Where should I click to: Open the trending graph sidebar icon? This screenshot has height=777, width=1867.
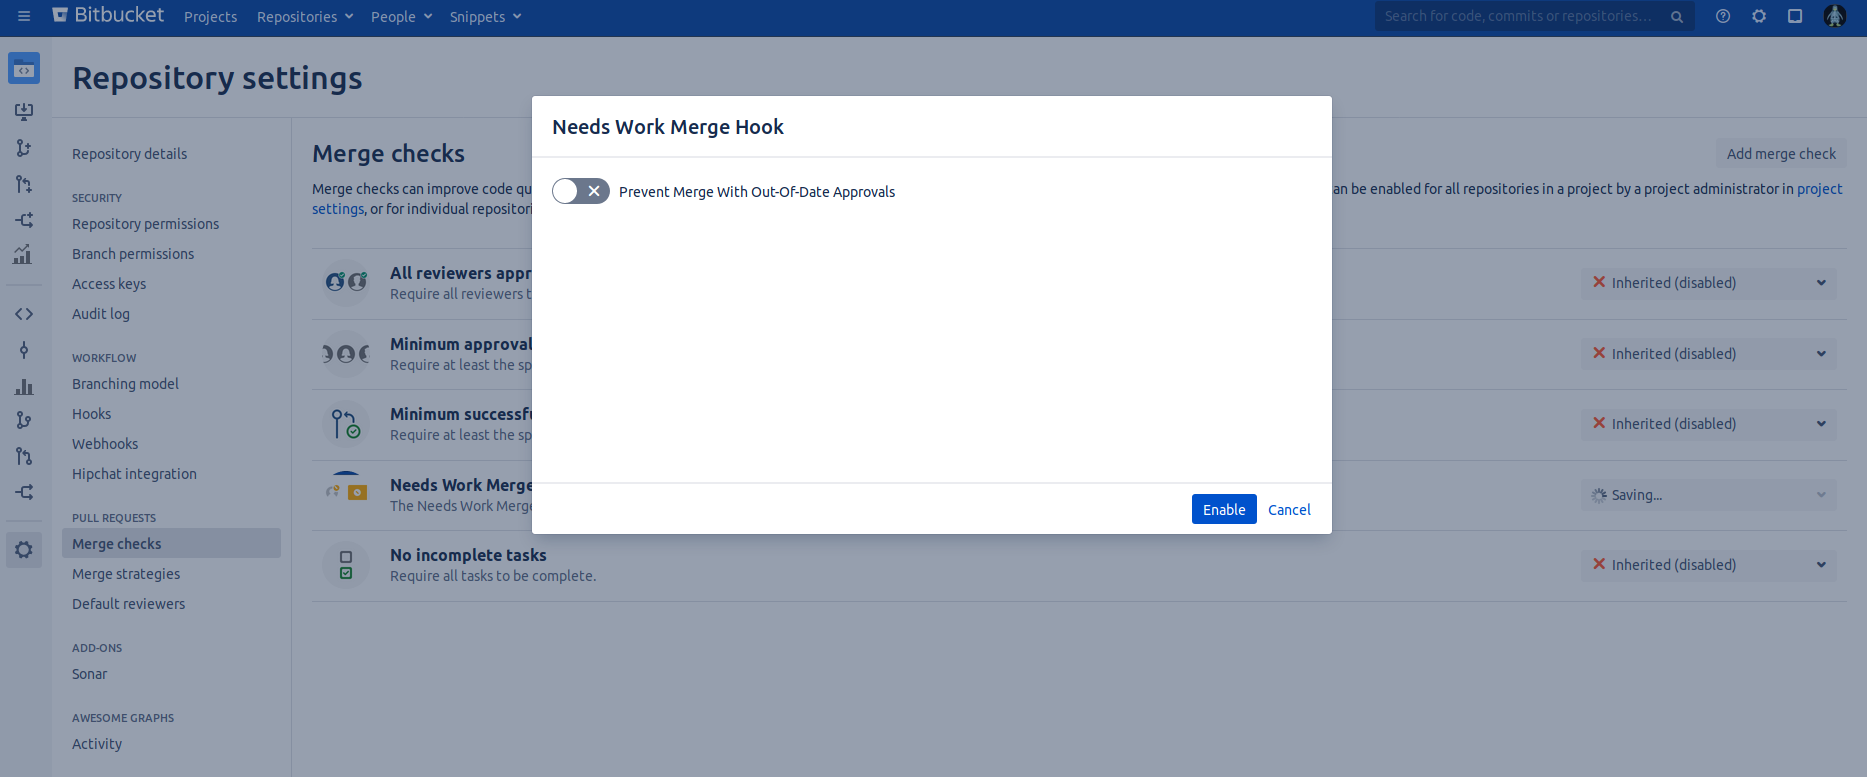pyautogui.click(x=24, y=254)
